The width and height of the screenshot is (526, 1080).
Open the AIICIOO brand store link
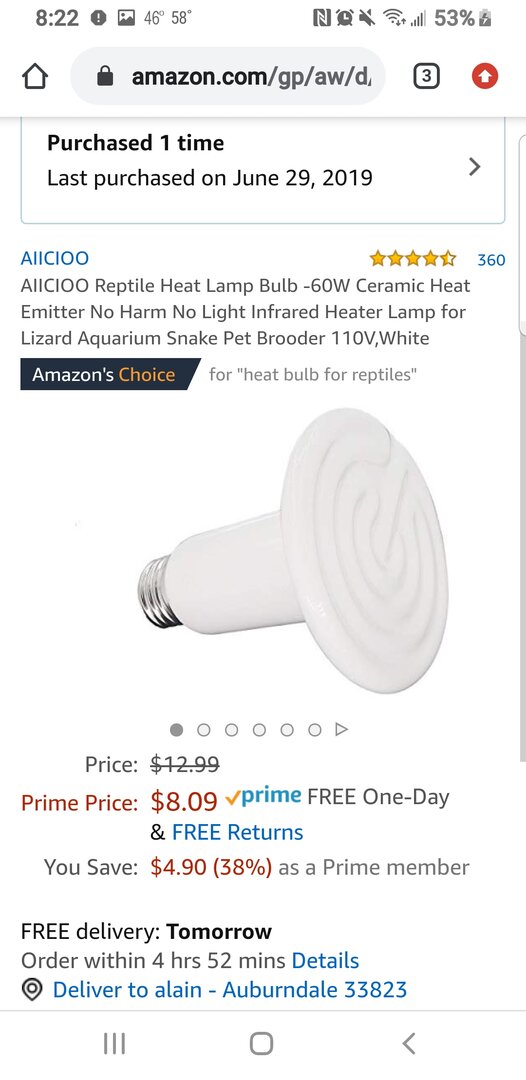click(x=54, y=258)
